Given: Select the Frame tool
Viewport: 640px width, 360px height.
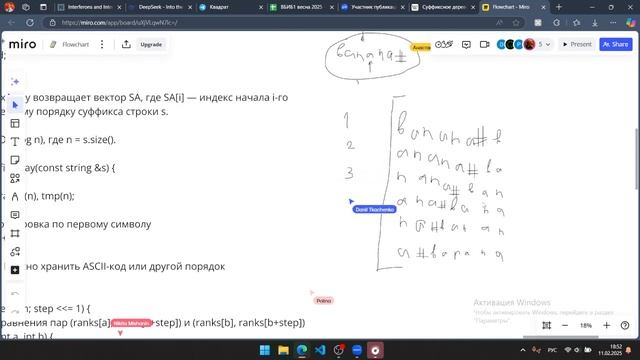Looking at the screenshot, I should (x=15, y=233).
